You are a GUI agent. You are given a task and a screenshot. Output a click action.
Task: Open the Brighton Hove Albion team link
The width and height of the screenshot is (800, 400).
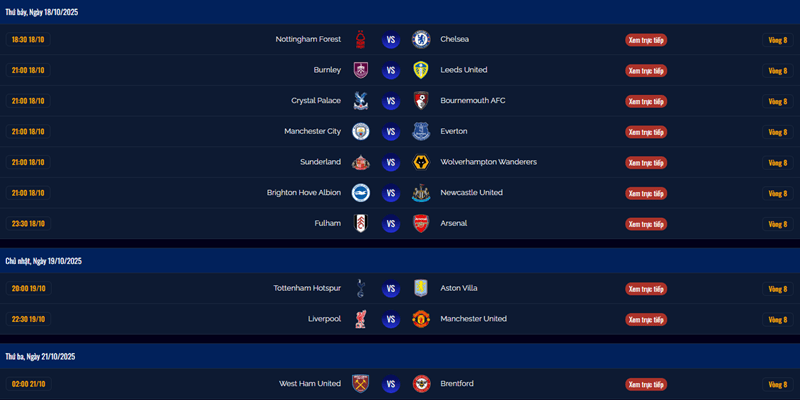click(x=304, y=192)
